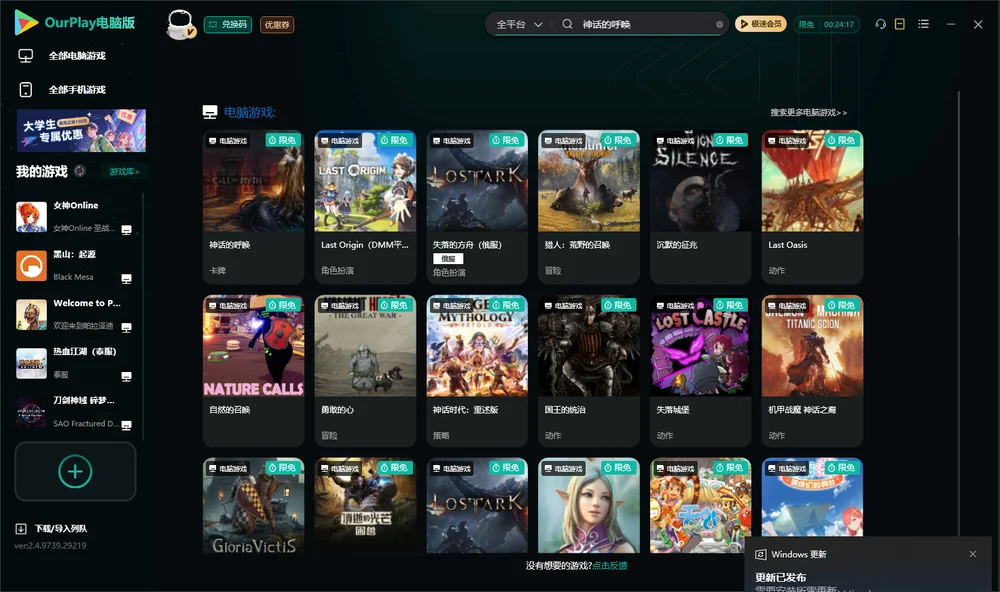Open 勇敢的心 game card
Image resolution: width=1000 pixels, height=592 pixels.
click(365, 371)
